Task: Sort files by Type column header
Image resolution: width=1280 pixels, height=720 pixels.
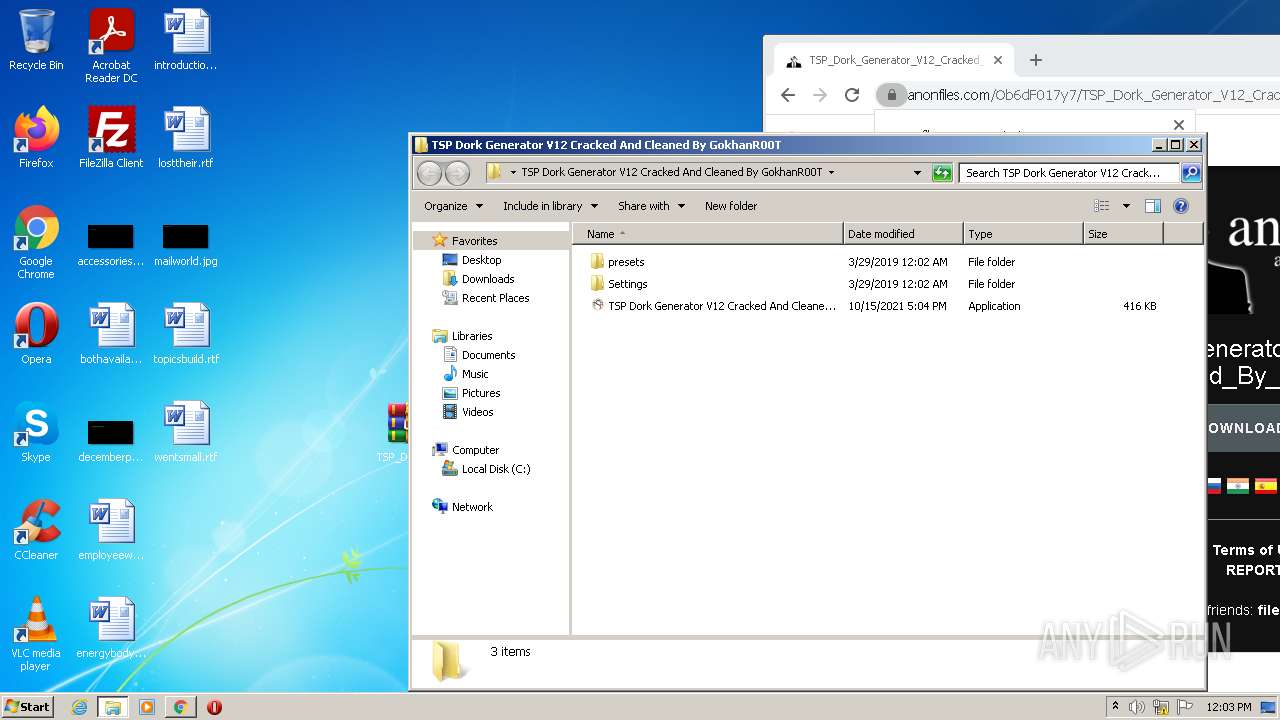Action: (1023, 234)
